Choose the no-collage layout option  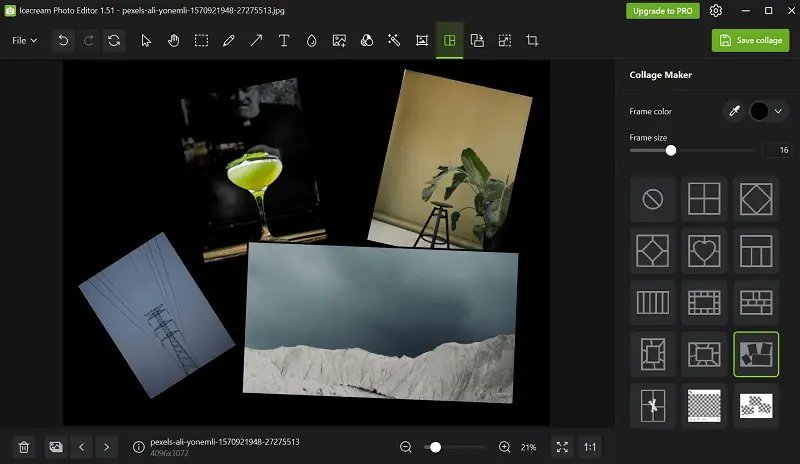click(x=652, y=199)
